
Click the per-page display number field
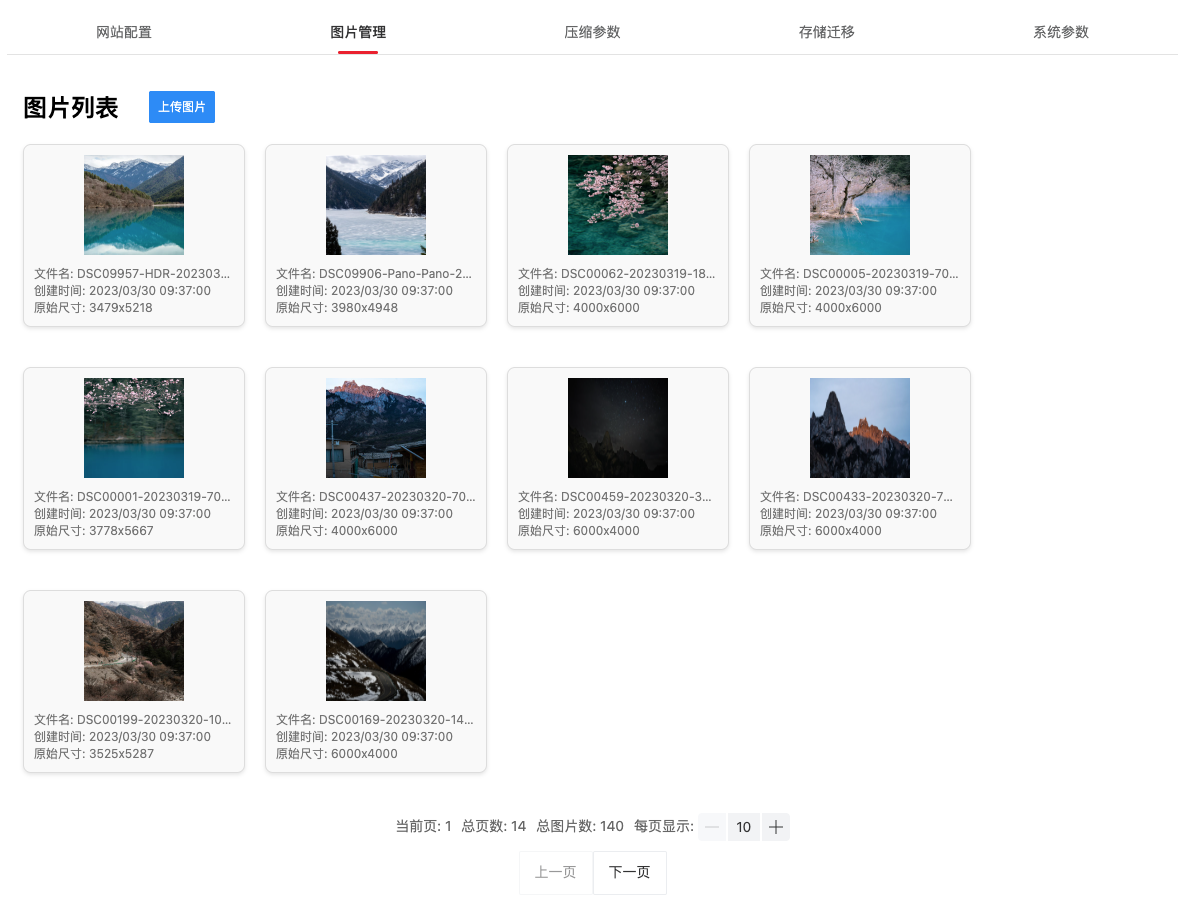click(x=744, y=827)
